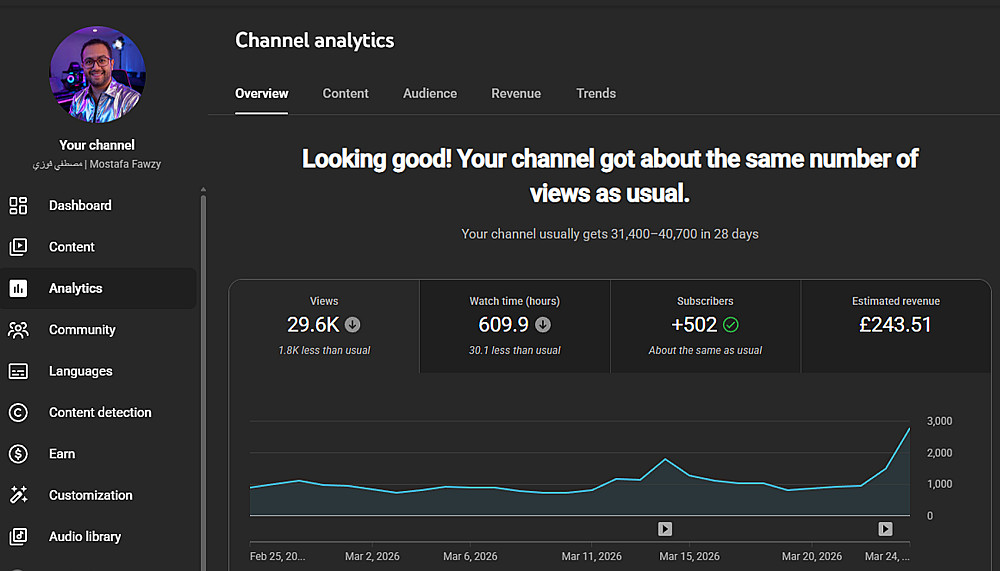Screen dimensions: 1000x571
Task: Select Analytics in the sidebar
Action: pos(98,288)
